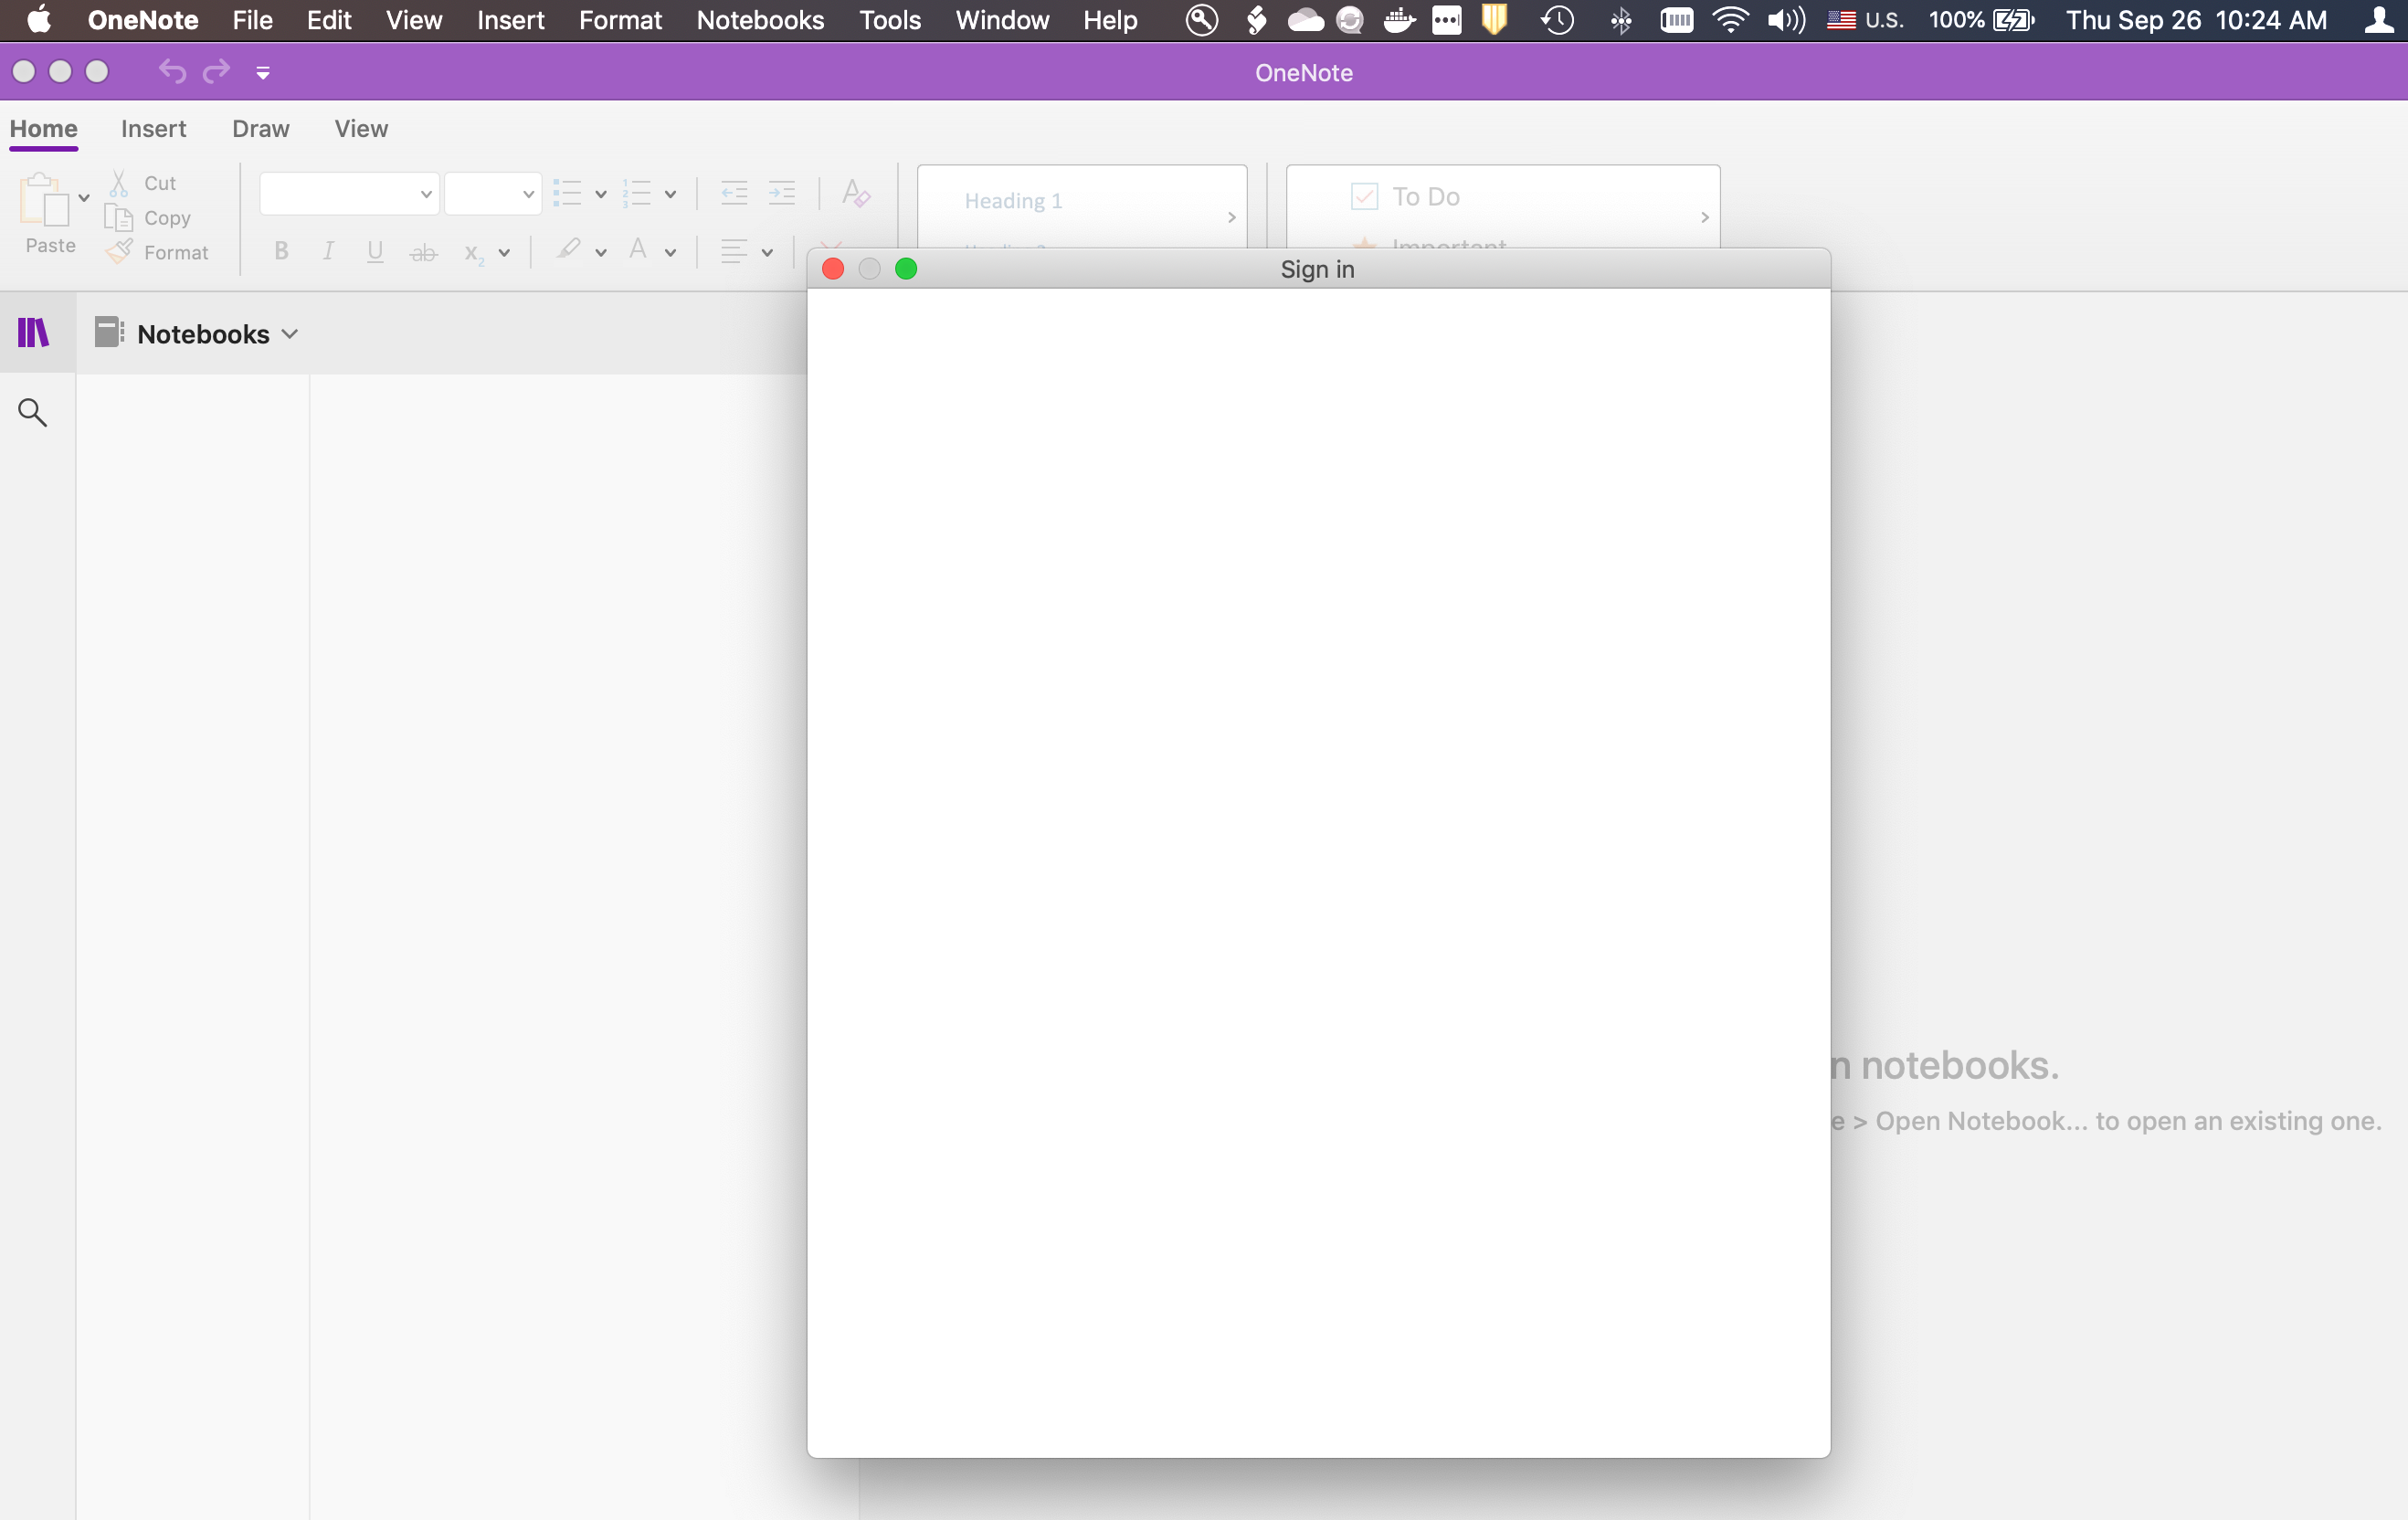Click the Docker whale menu icon
Image resolution: width=2408 pixels, height=1520 pixels.
pos(1399,20)
